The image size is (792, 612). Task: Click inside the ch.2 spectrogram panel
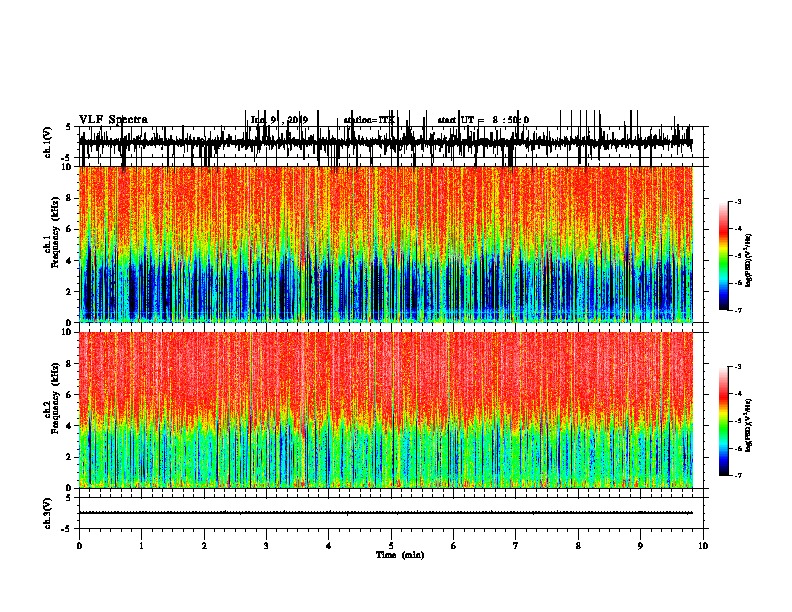pos(386,410)
